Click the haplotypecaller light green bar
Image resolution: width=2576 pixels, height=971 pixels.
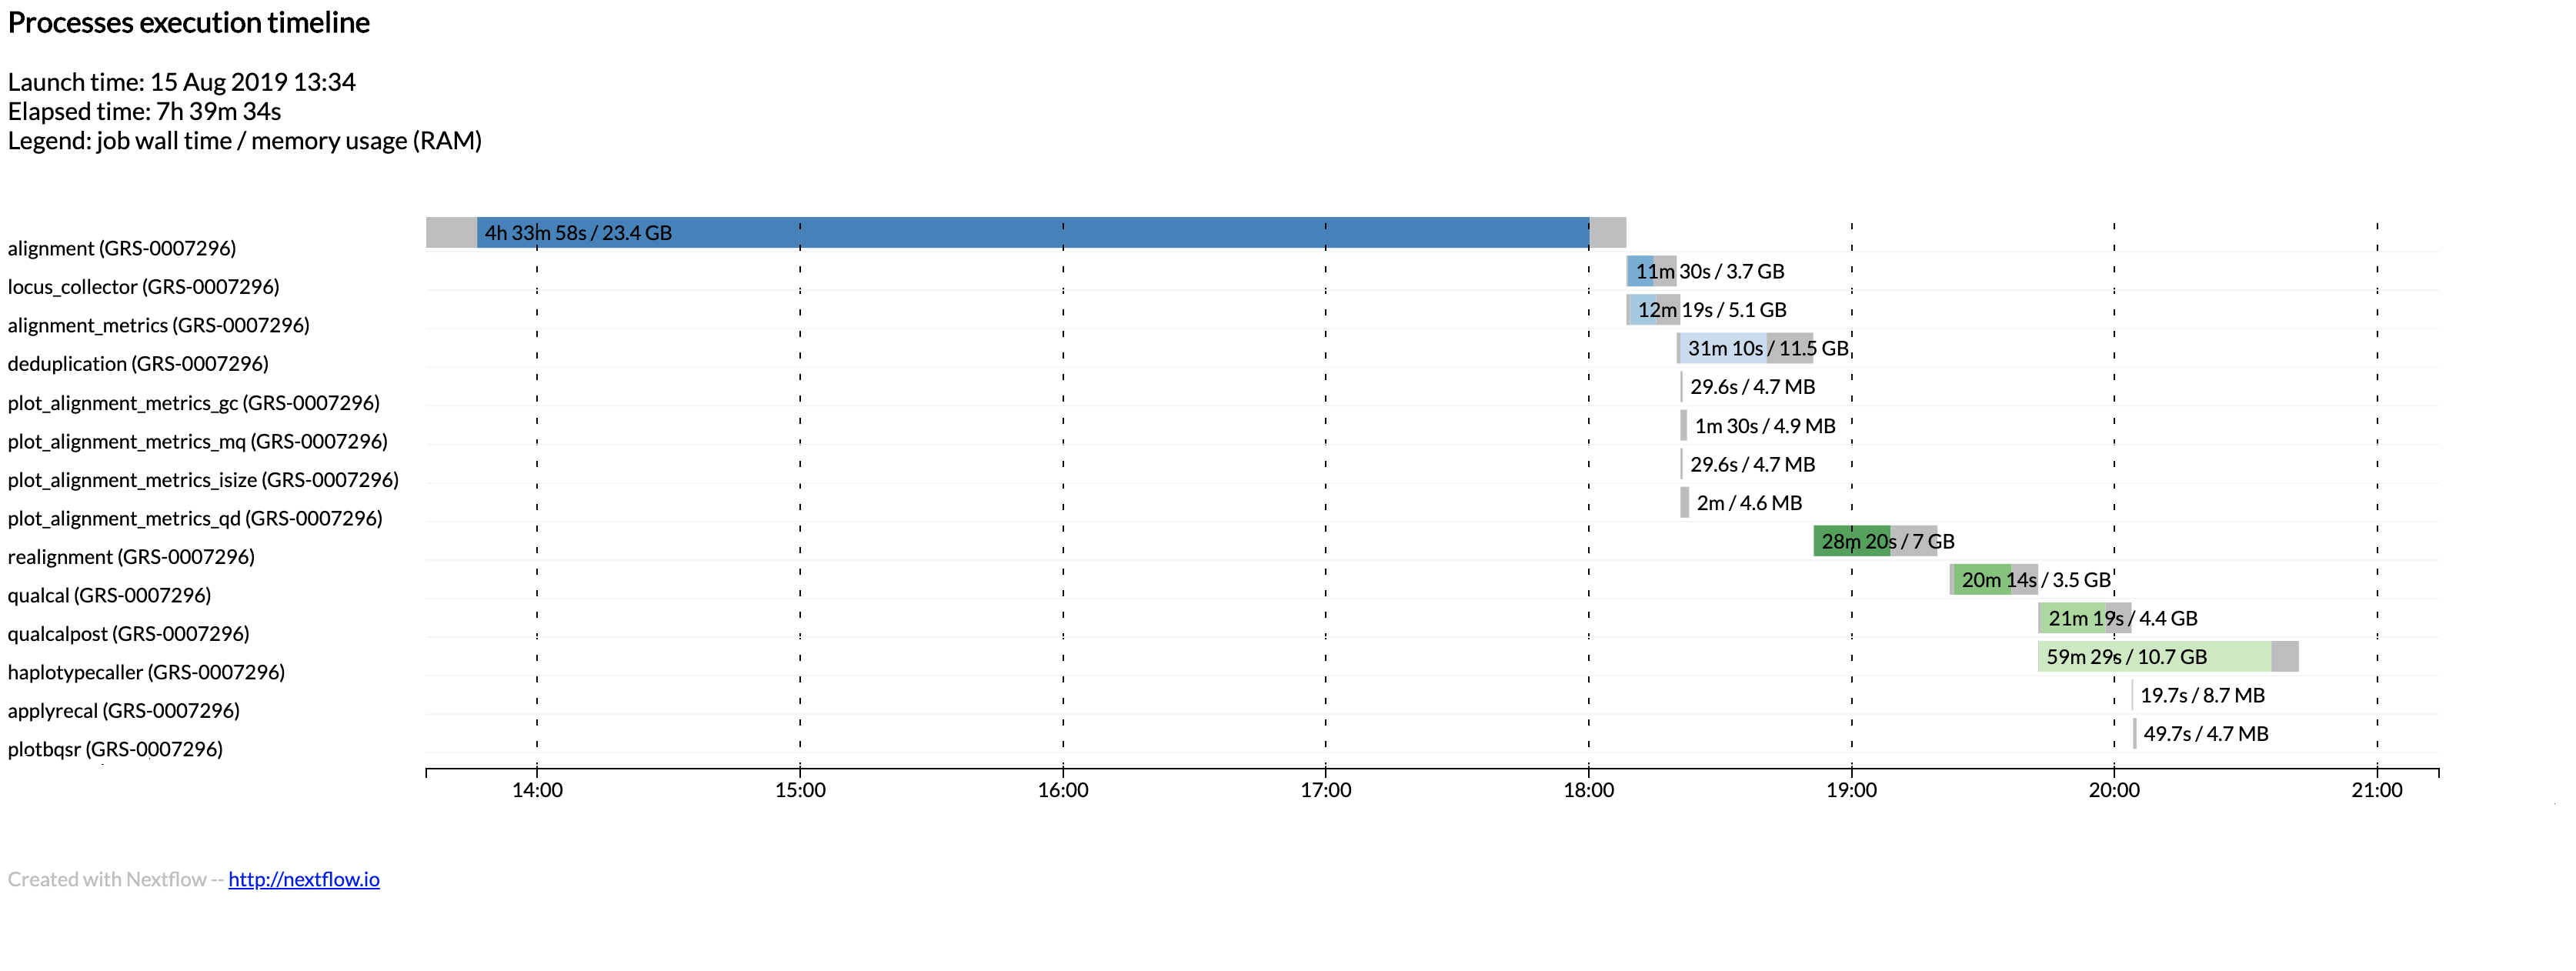point(2155,656)
